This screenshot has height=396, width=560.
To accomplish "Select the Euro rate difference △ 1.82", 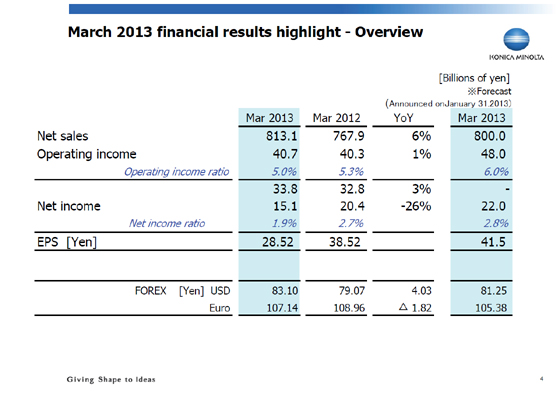I will point(415,307).
